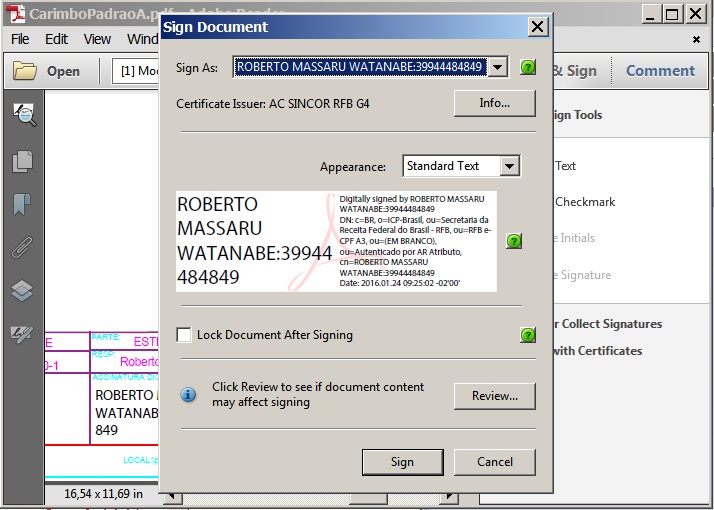
Task: Select the Add Text tool in side panel
Action: (566, 166)
